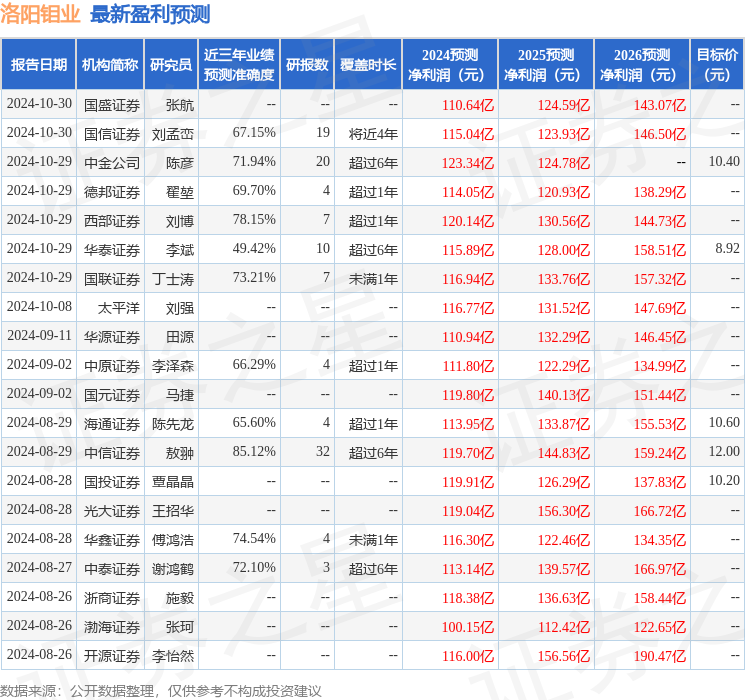
Task: Click researcher name 李斌
Action: tap(180, 250)
